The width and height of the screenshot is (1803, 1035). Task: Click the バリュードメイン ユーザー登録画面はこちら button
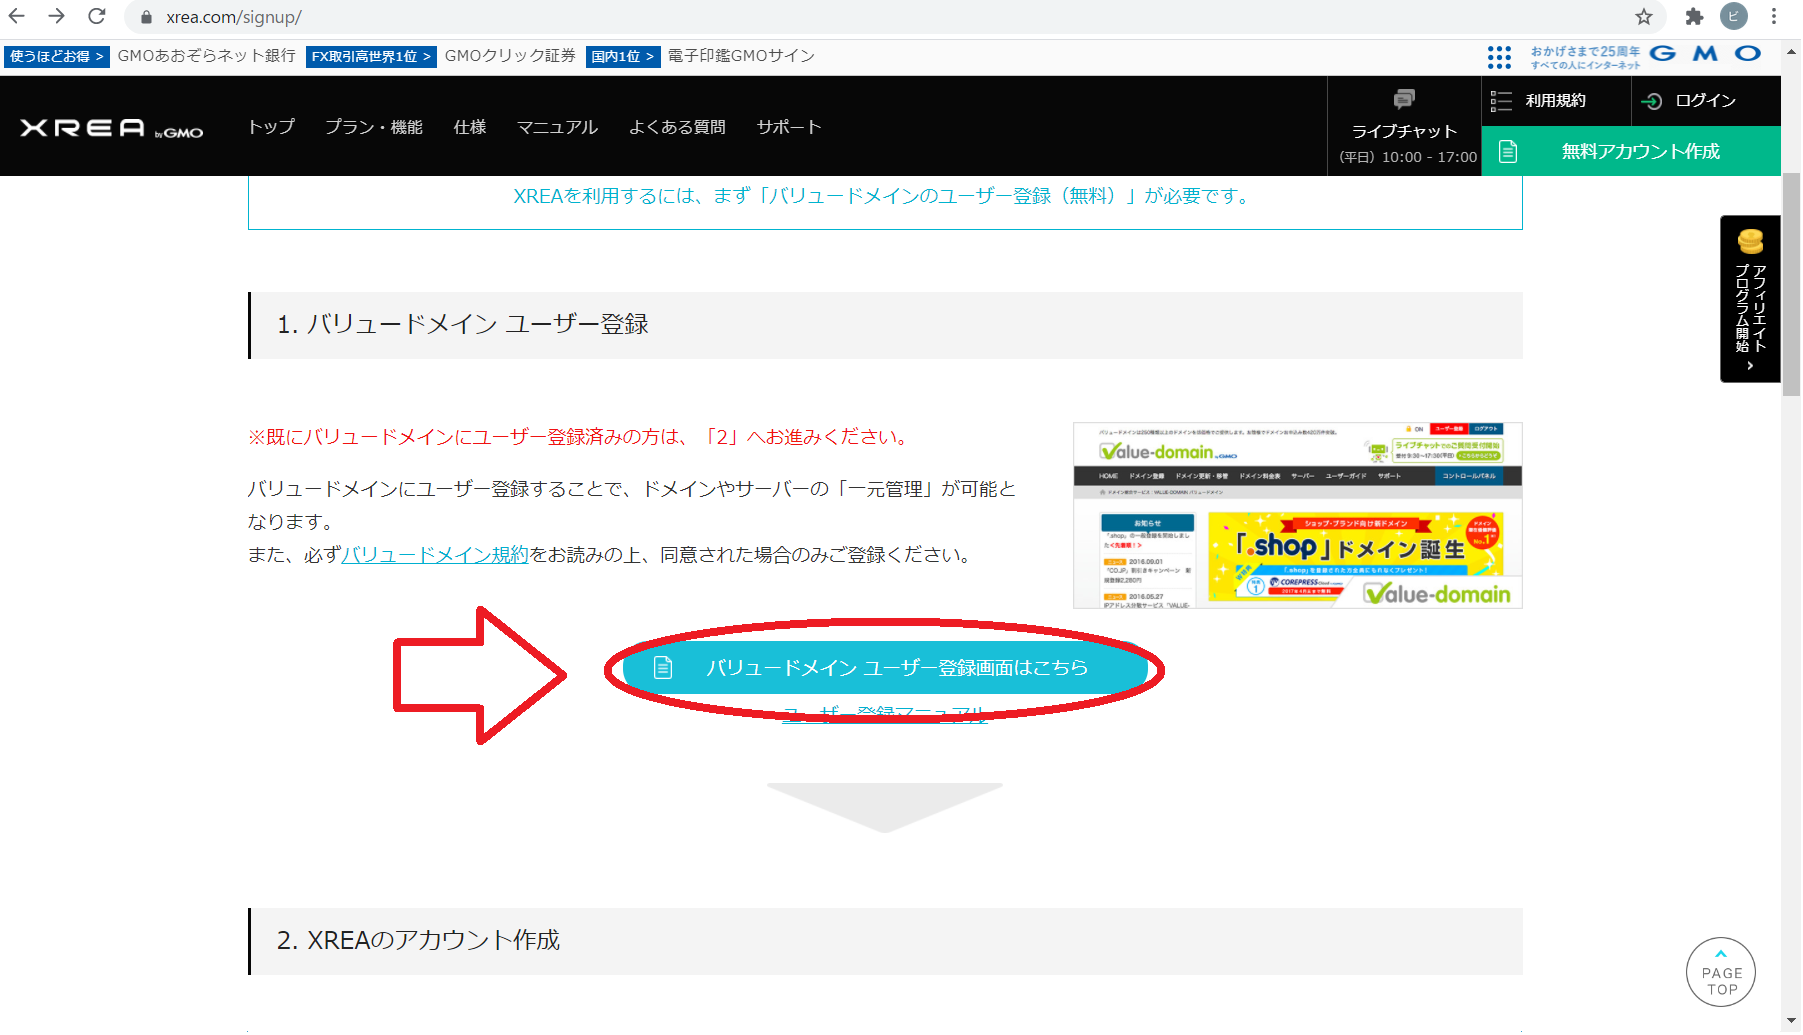click(x=885, y=667)
